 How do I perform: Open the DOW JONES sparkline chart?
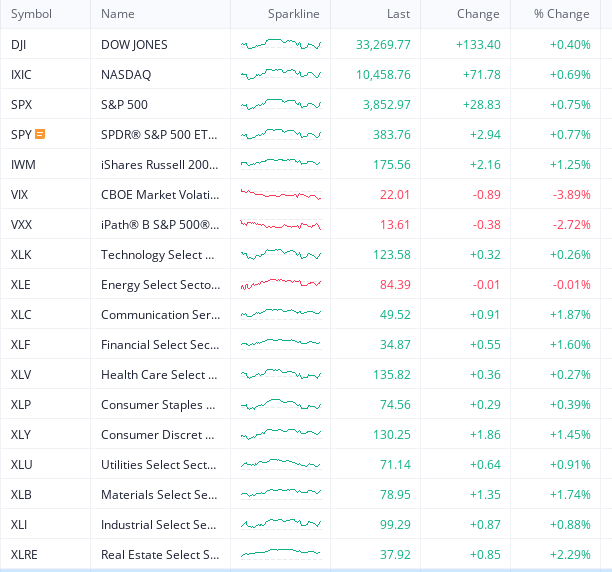click(281, 44)
